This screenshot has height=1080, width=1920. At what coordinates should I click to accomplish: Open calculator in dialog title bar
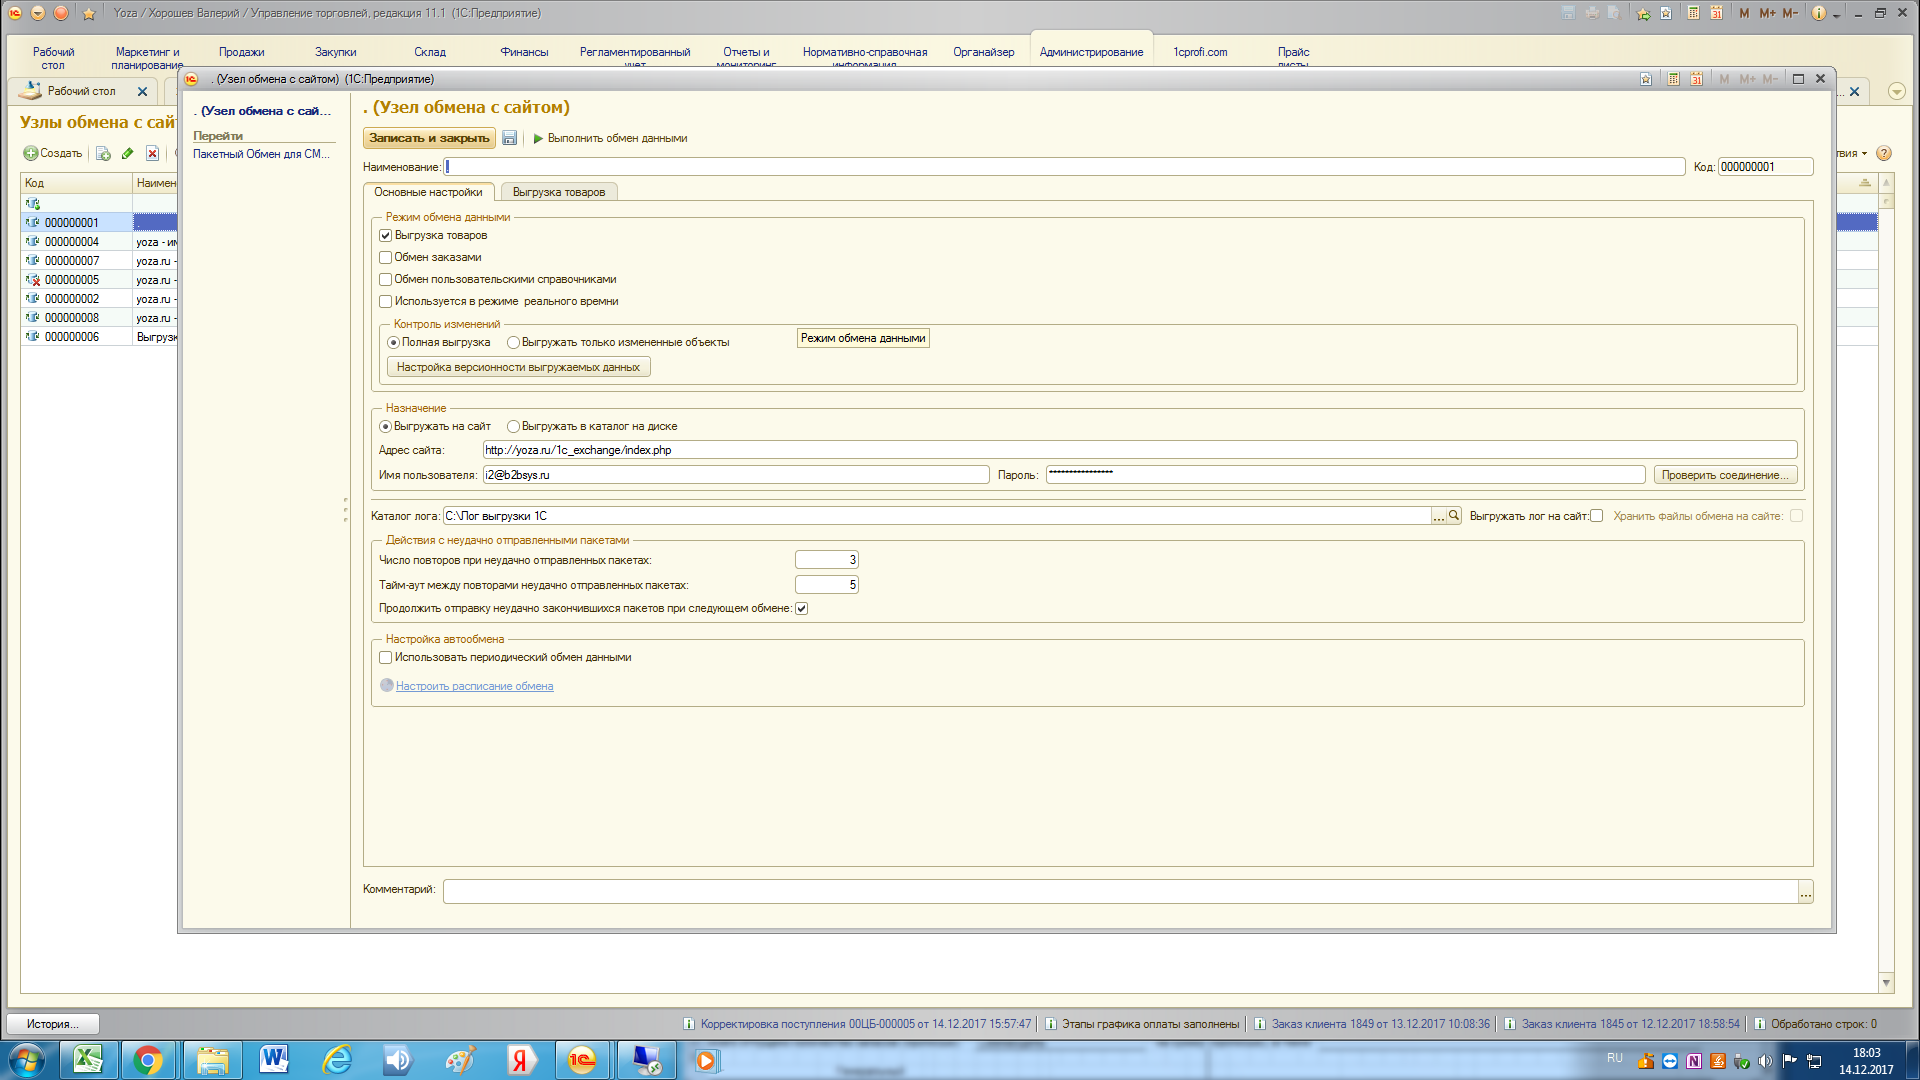(x=1673, y=79)
